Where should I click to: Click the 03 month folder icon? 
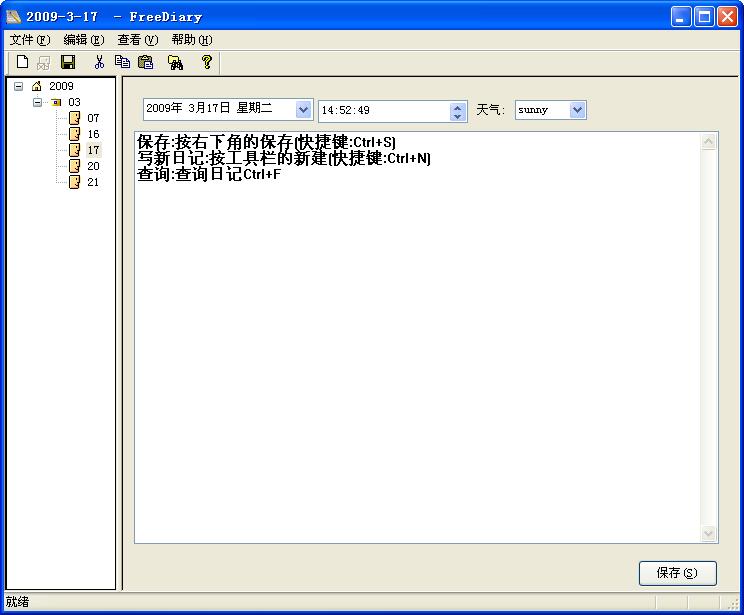(x=56, y=102)
